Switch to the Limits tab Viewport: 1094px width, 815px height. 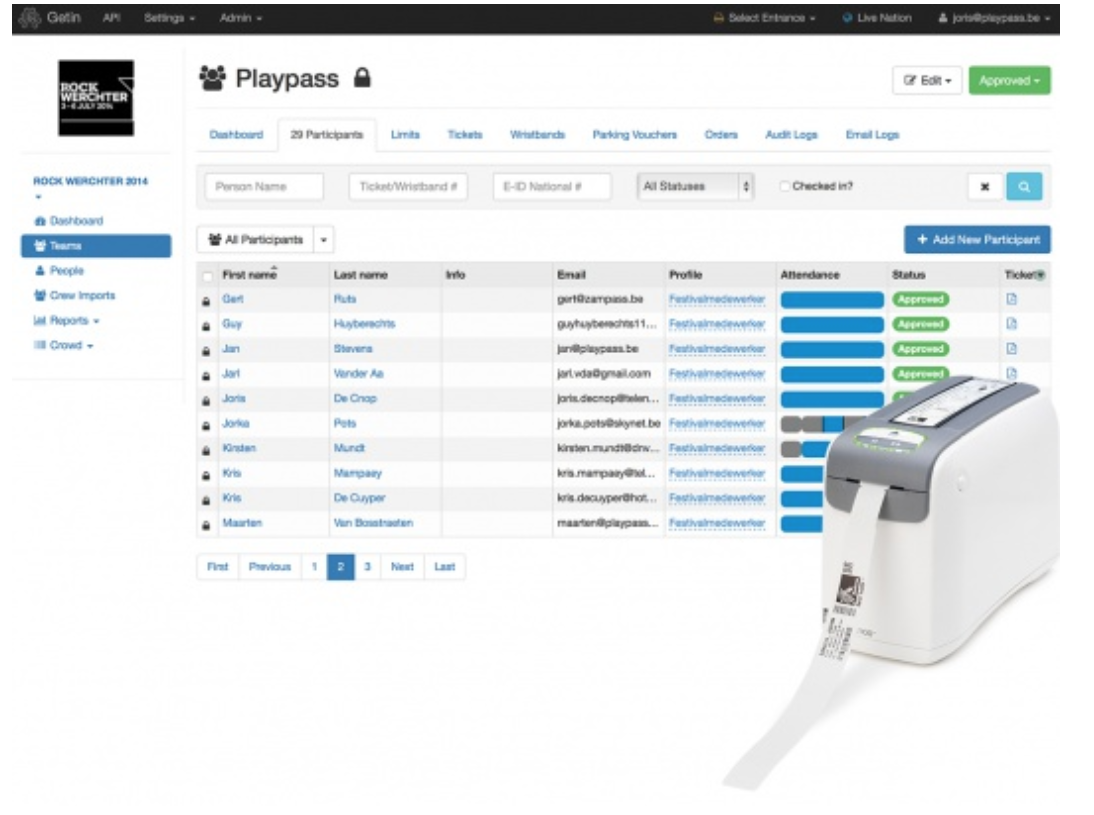[x=405, y=135]
